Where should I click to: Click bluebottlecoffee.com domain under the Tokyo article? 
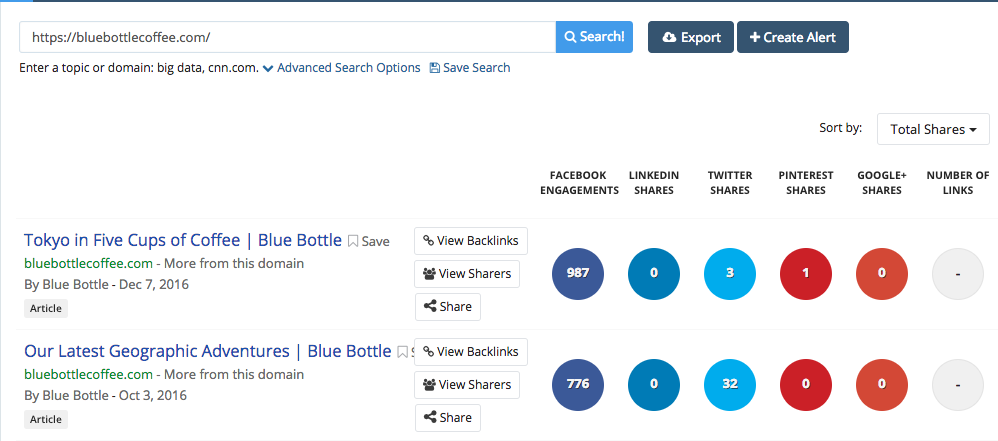(x=88, y=263)
